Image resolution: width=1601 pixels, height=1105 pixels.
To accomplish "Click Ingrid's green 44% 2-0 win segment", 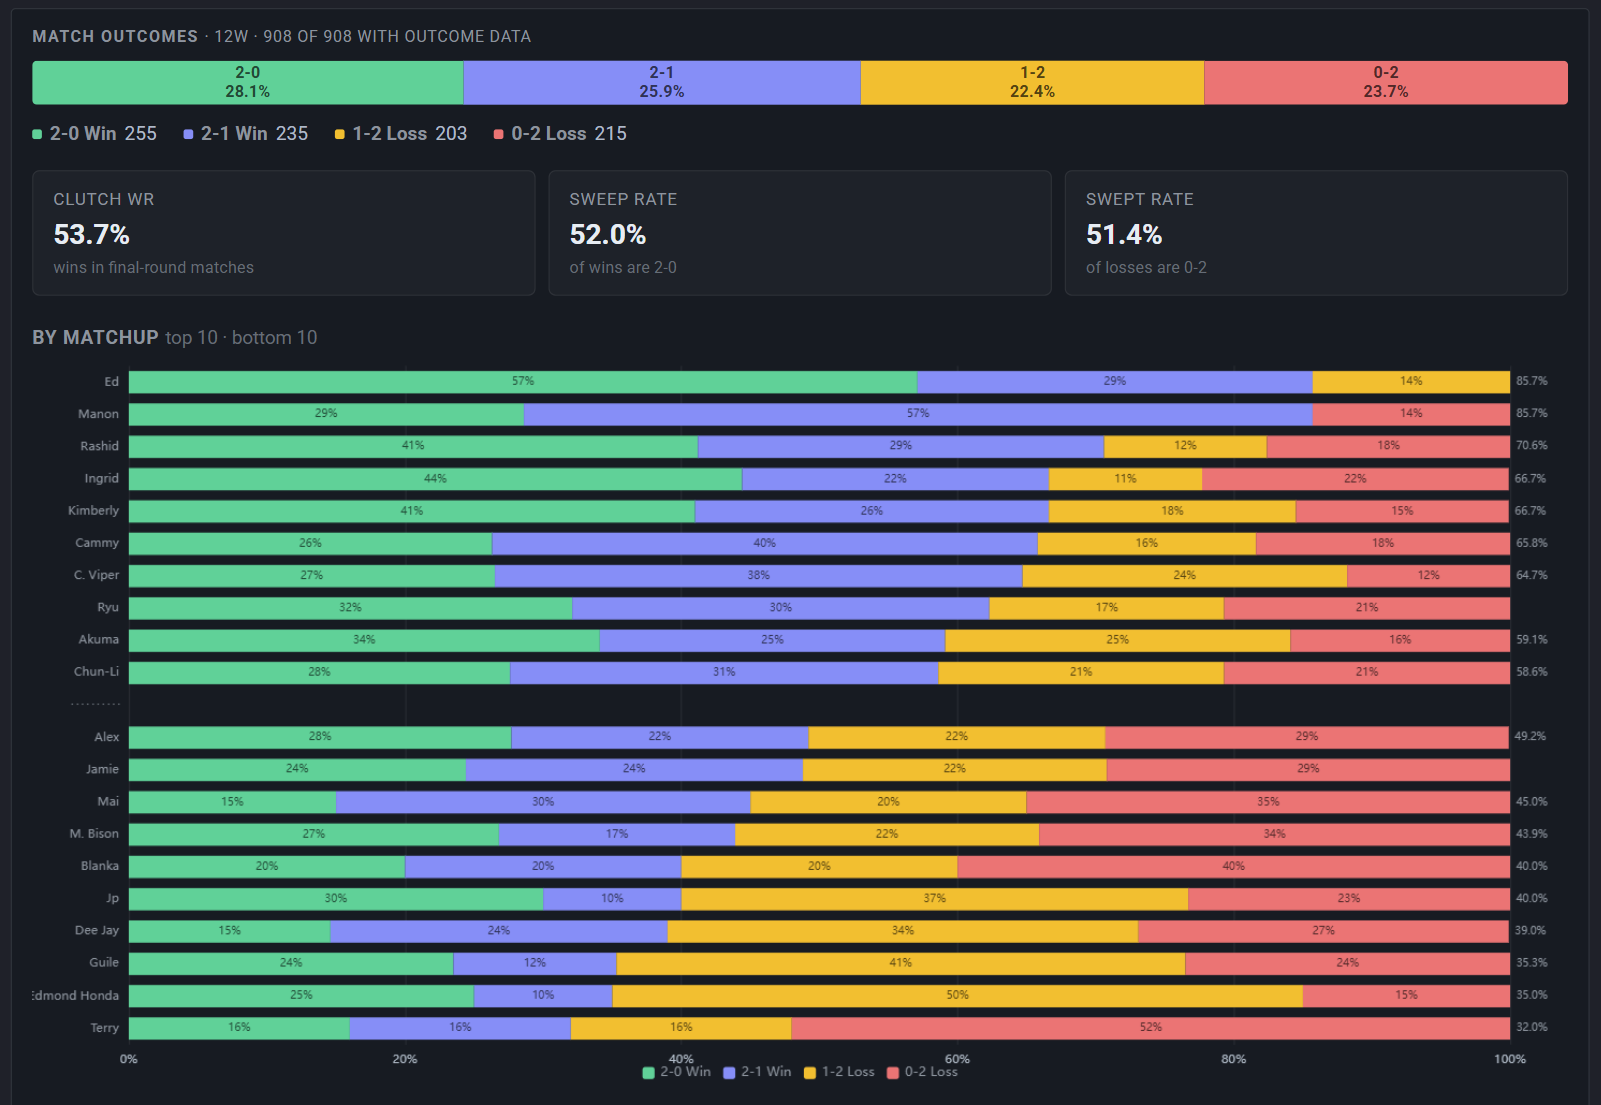I will 435,479.
